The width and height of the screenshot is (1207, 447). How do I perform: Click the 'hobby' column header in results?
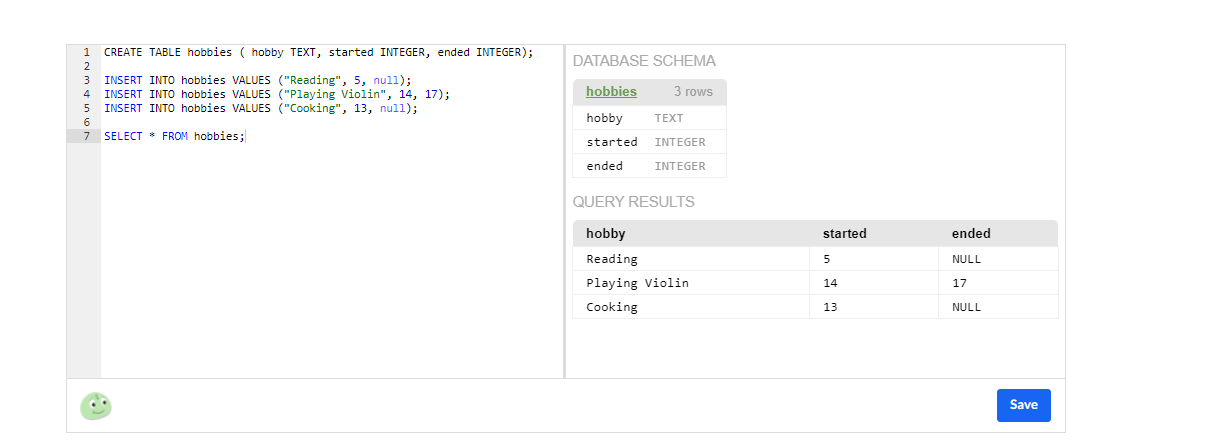pyautogui.click(x=606, y=234)
